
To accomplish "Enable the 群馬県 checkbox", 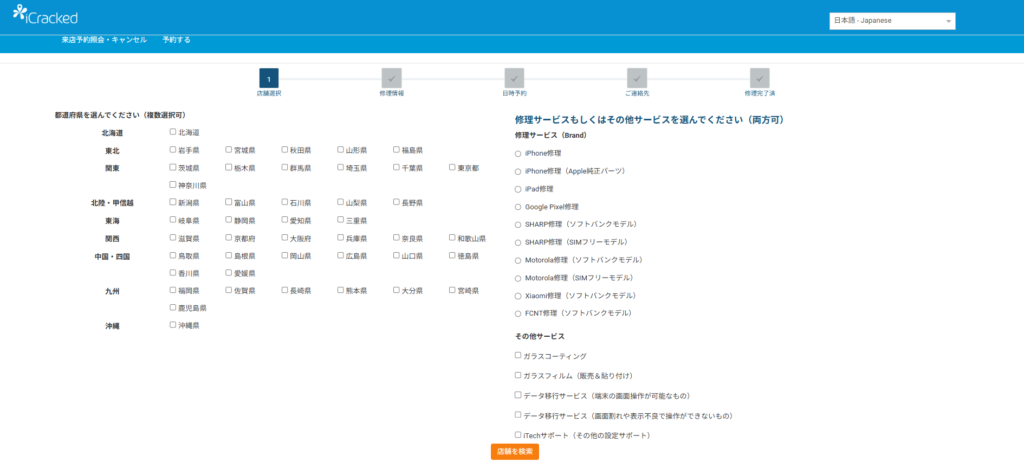I will (285, 167).
